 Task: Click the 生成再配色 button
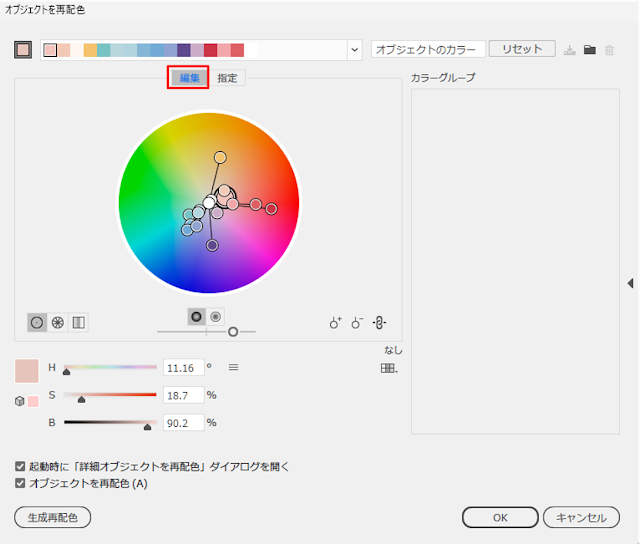click(x=53, y=517)
